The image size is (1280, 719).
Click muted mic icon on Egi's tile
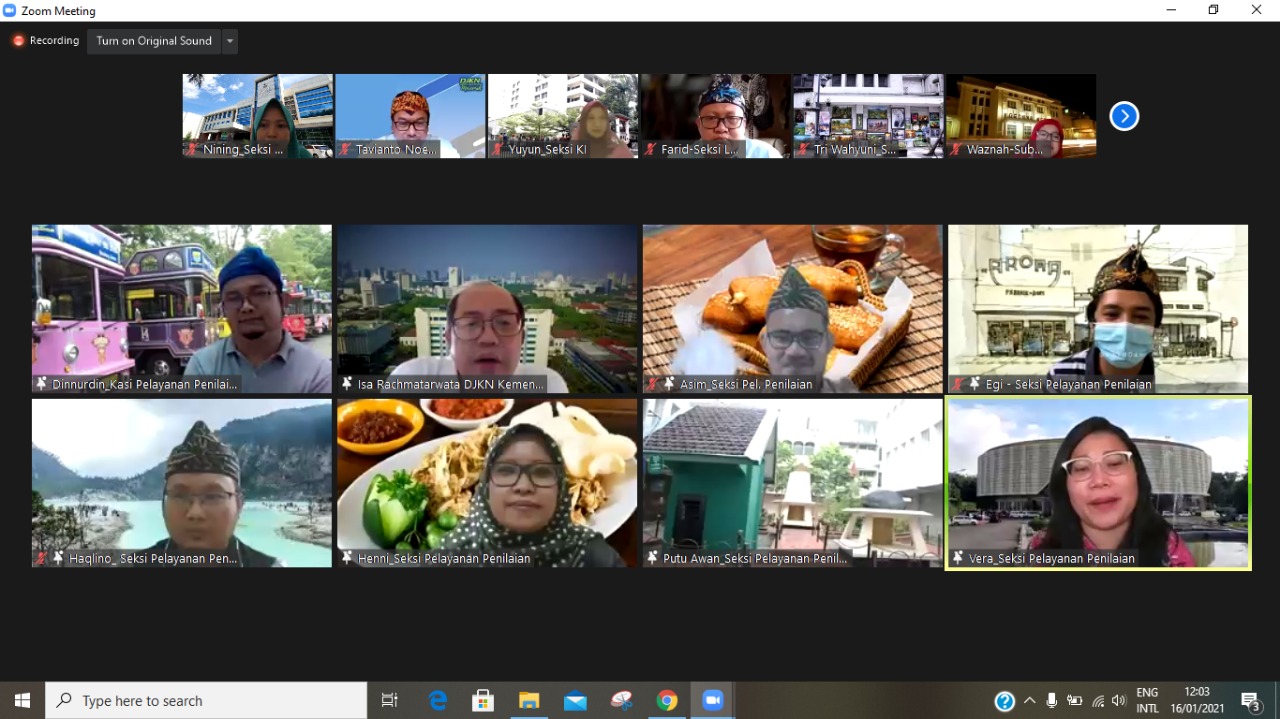[x=957, y=384]
